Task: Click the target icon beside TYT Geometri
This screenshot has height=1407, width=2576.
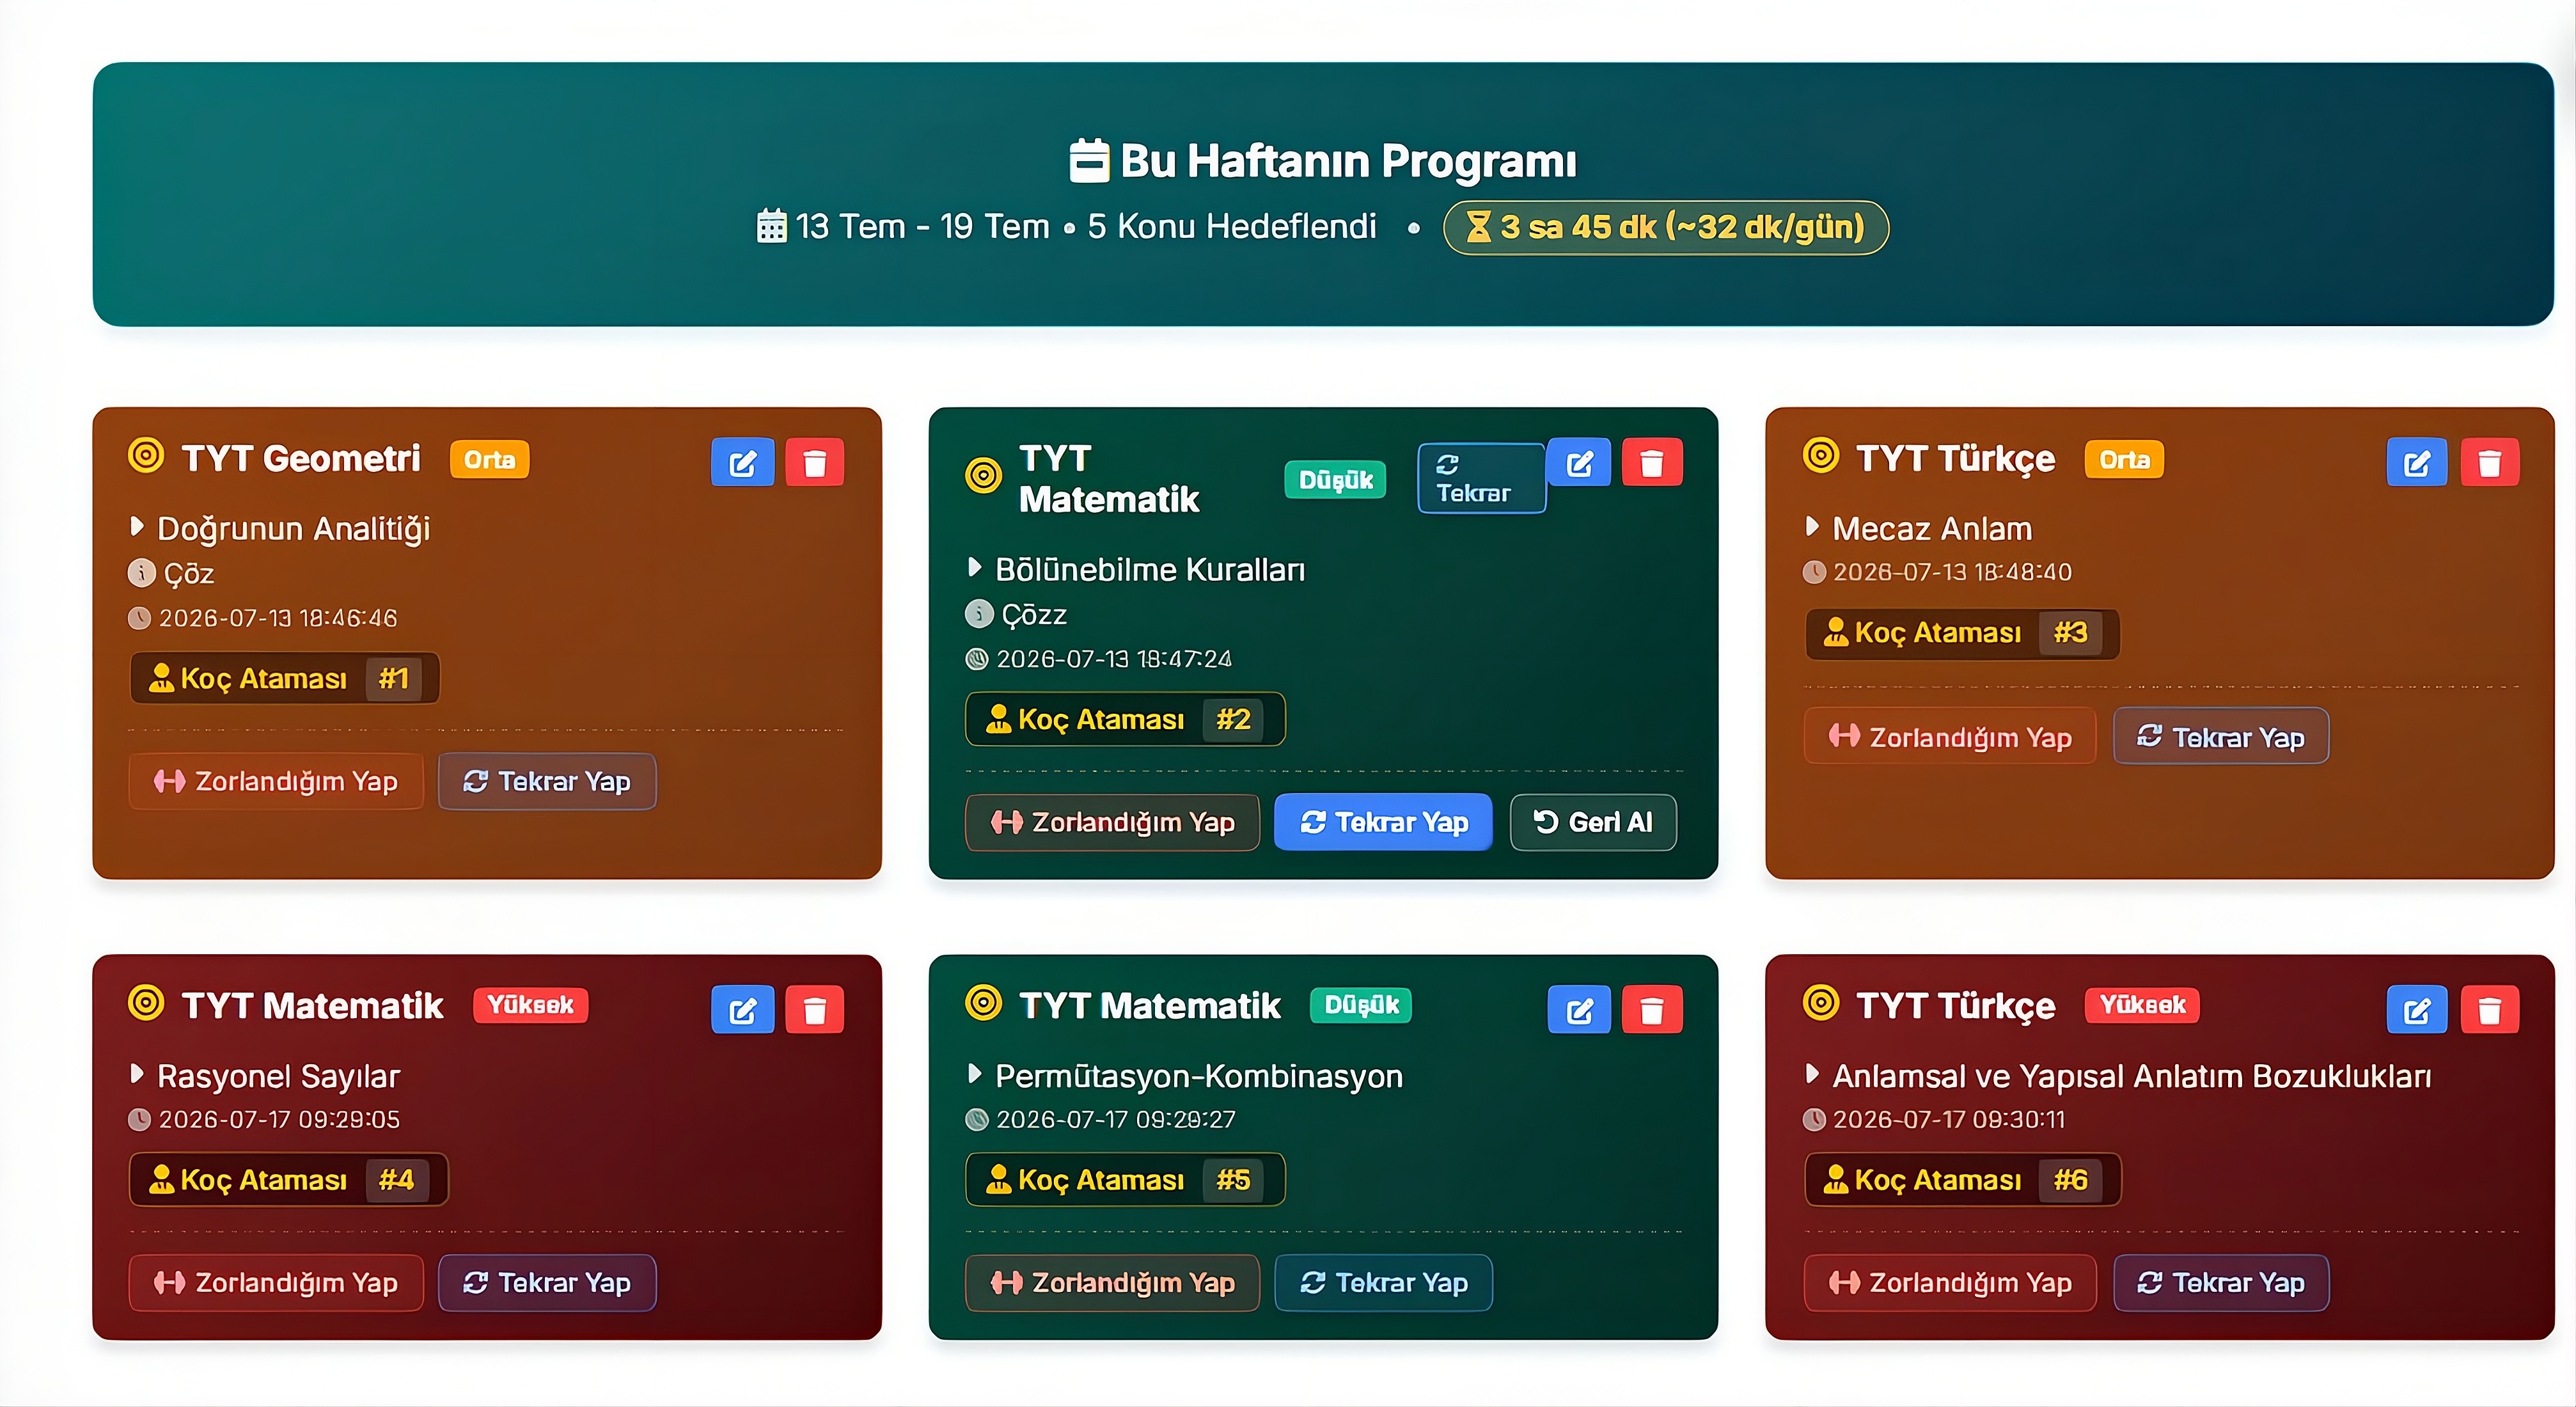Action: 146,456
